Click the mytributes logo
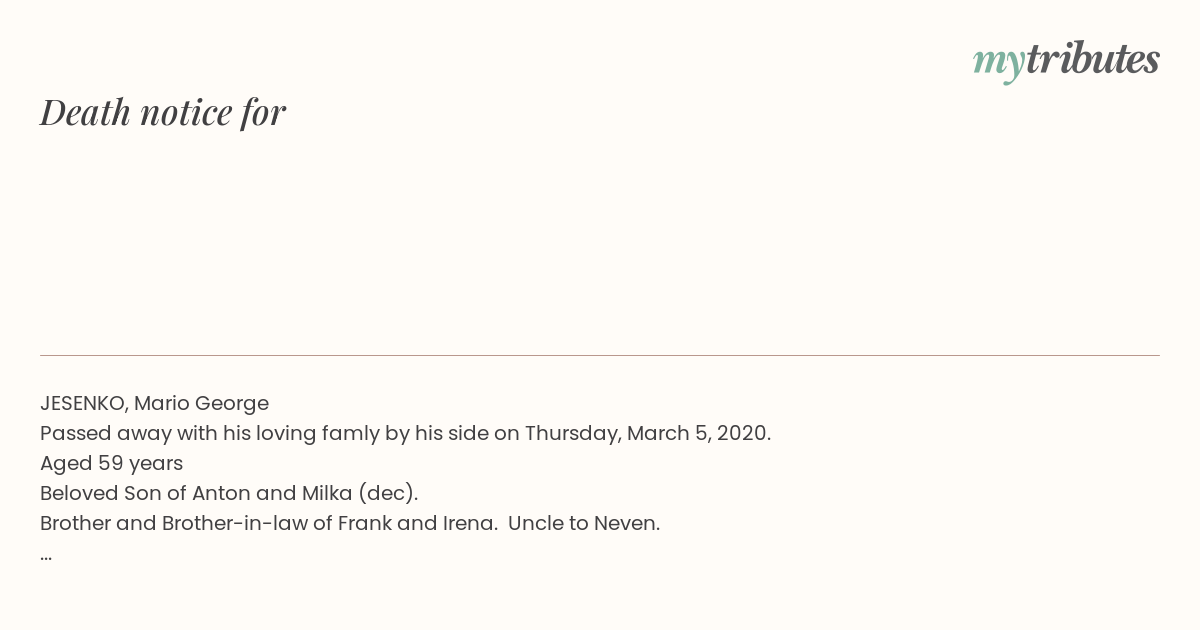Screen dimensions: 1200x630 click(x=1066, y=61)
